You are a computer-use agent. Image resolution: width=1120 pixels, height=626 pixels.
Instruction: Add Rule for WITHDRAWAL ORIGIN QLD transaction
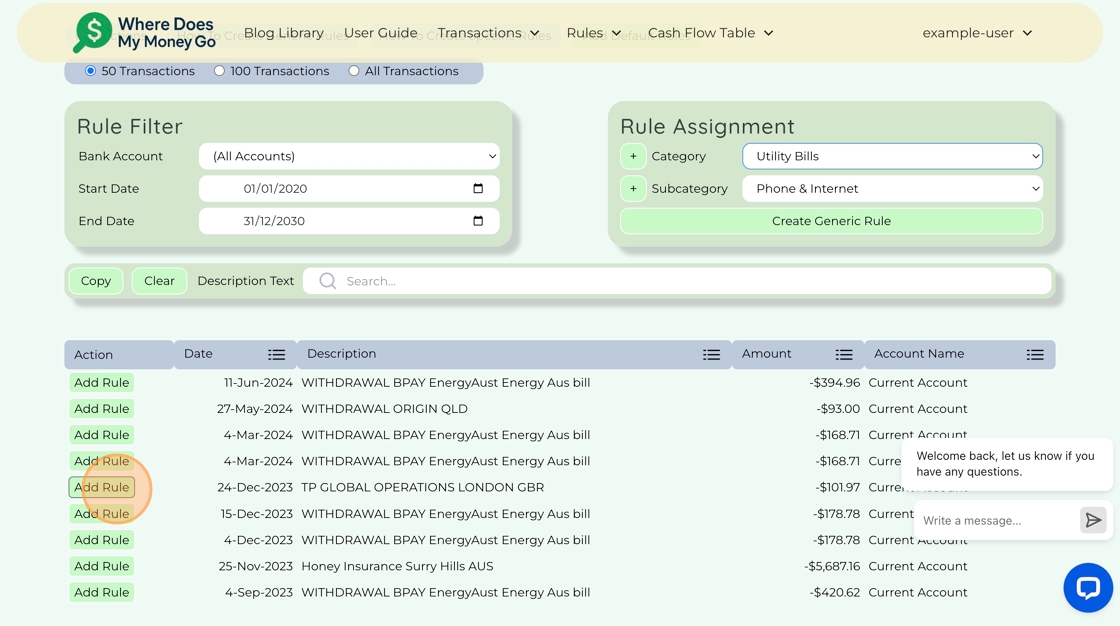101,409
